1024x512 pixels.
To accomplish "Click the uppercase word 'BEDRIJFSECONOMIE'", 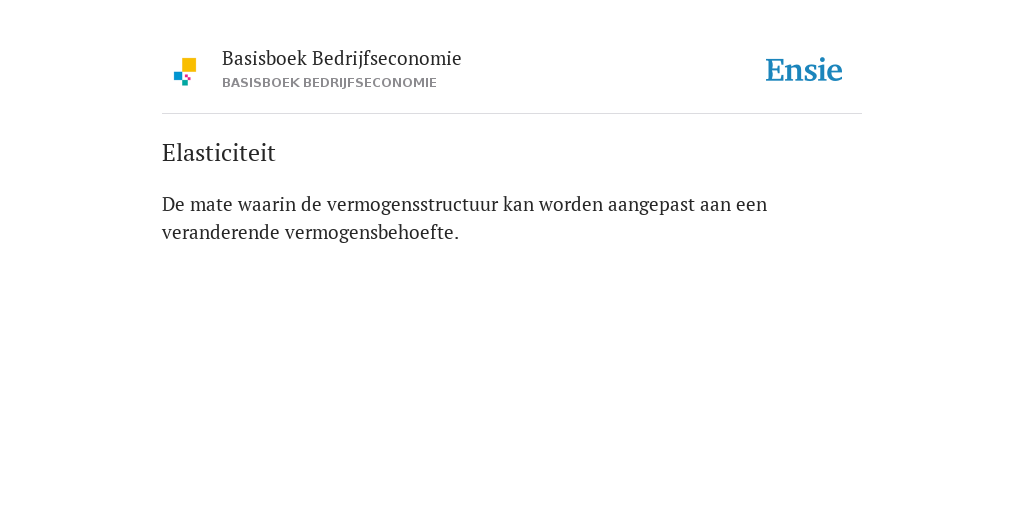I will pos(370,83).
